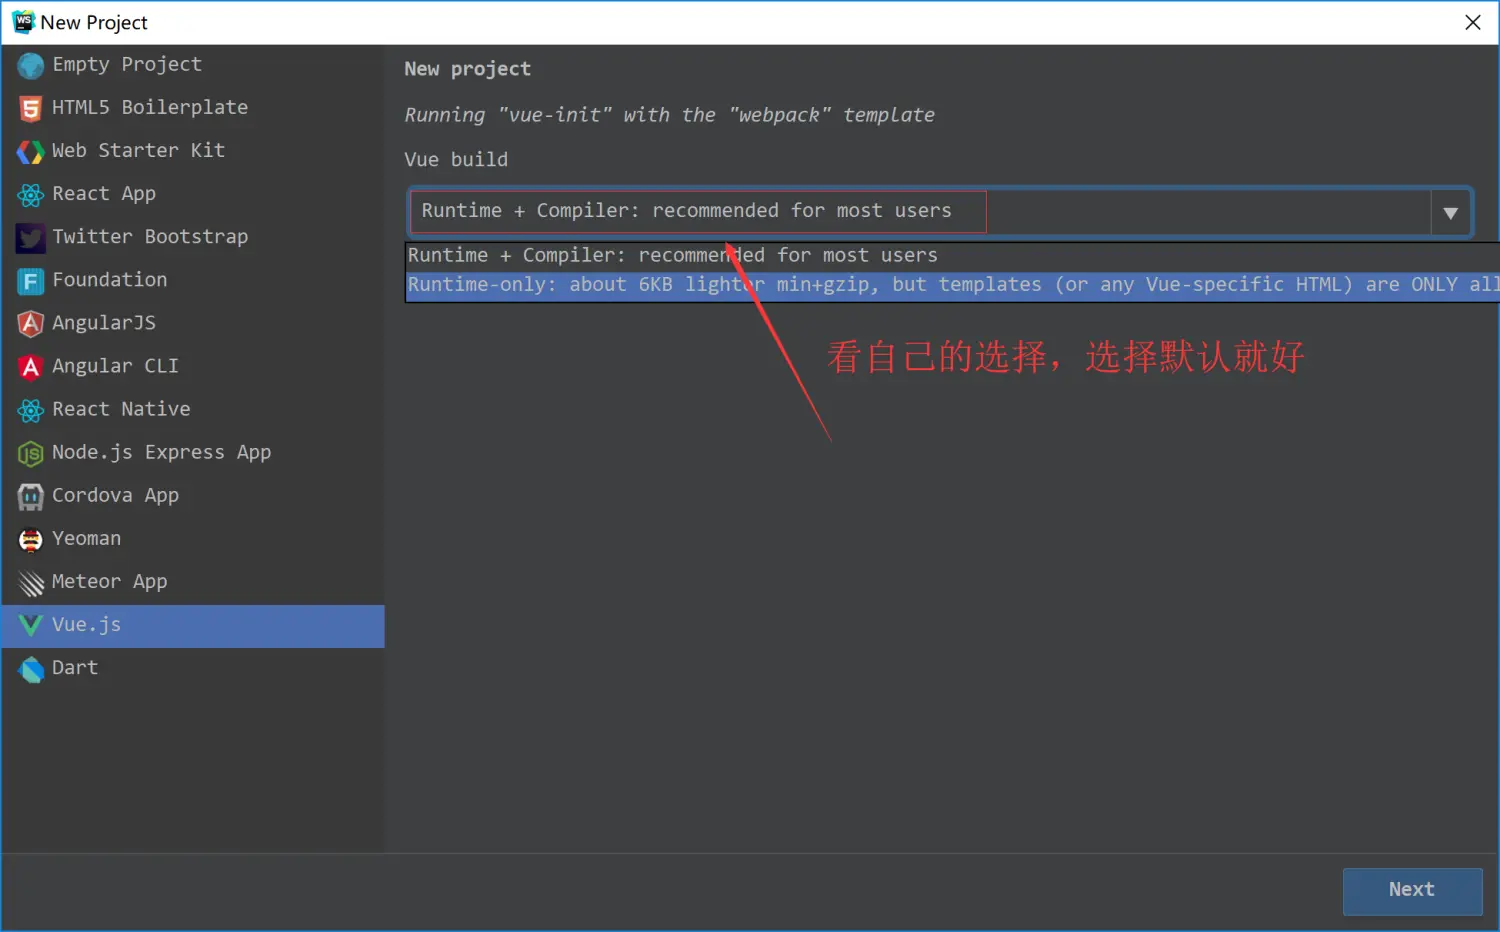Click the Twitter Bootstrap bird icon

(31, 237)
